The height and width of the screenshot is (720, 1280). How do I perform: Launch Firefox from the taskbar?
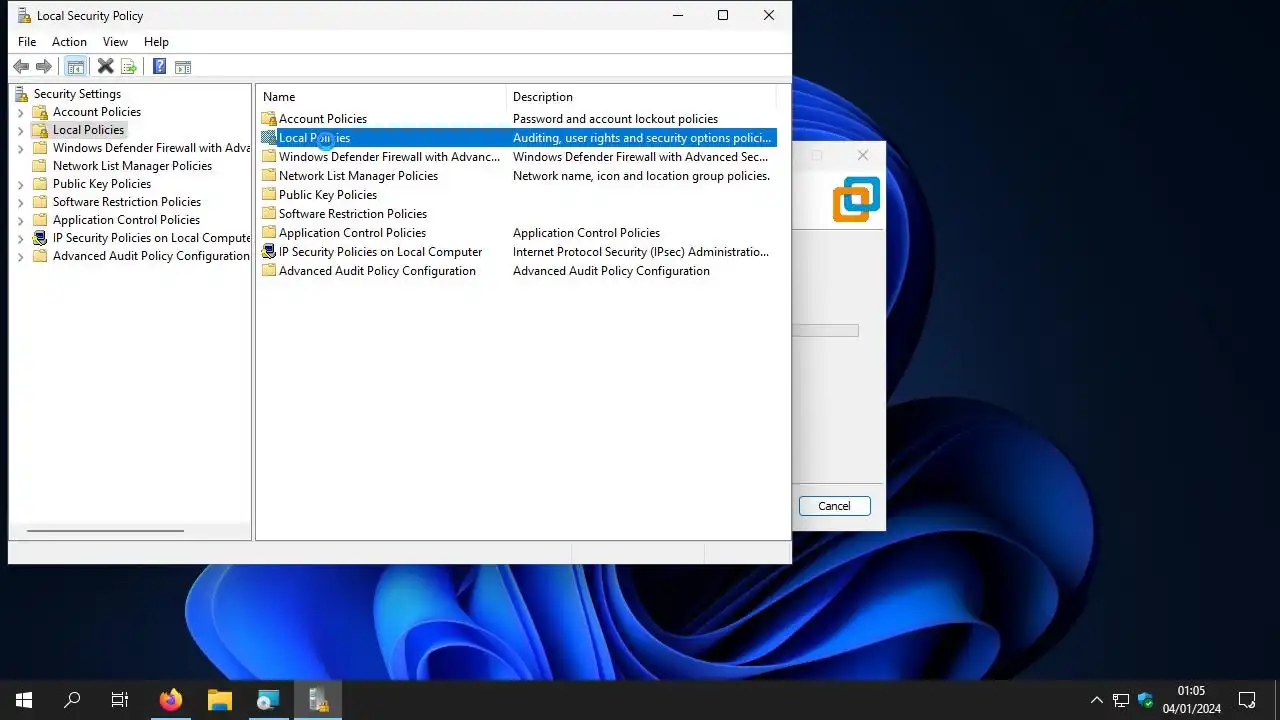171,700
